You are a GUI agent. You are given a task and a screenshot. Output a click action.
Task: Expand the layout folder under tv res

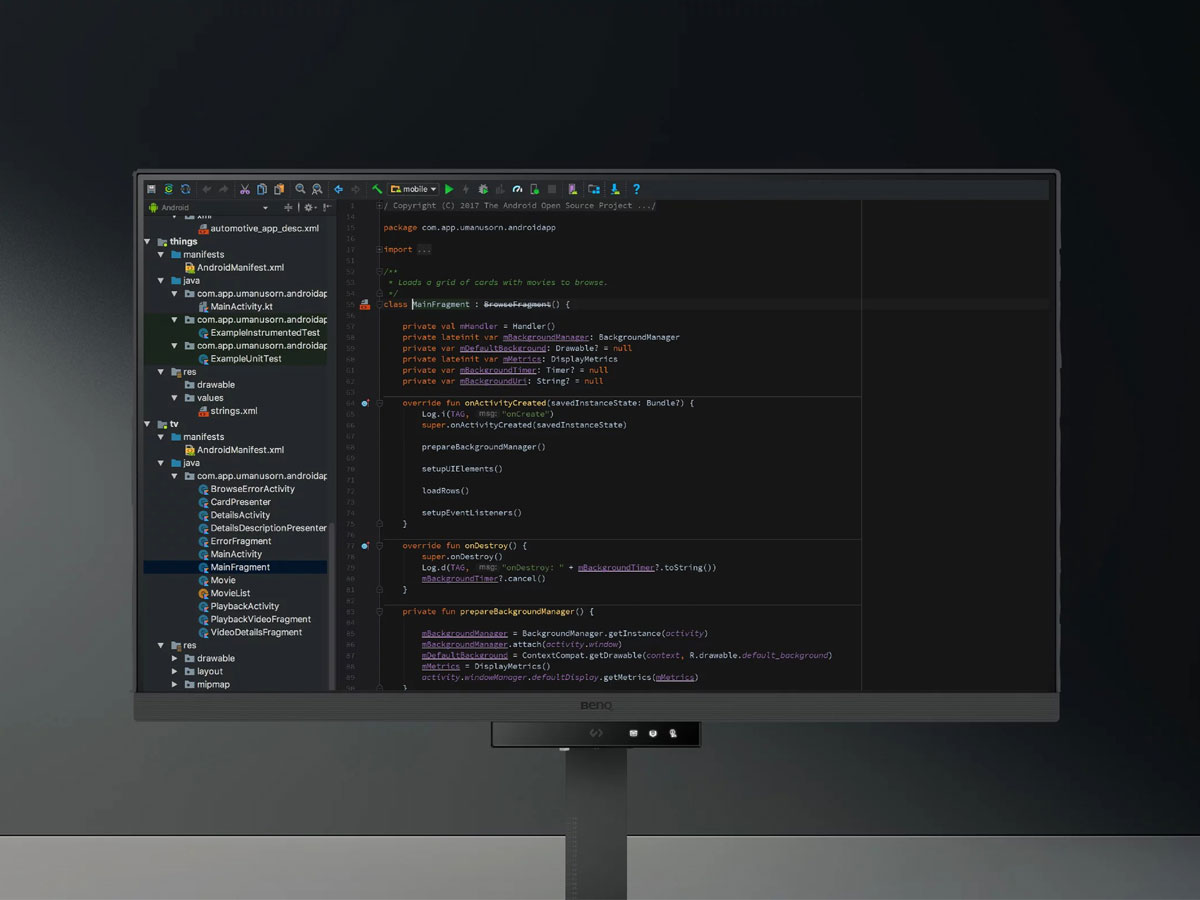175,672
